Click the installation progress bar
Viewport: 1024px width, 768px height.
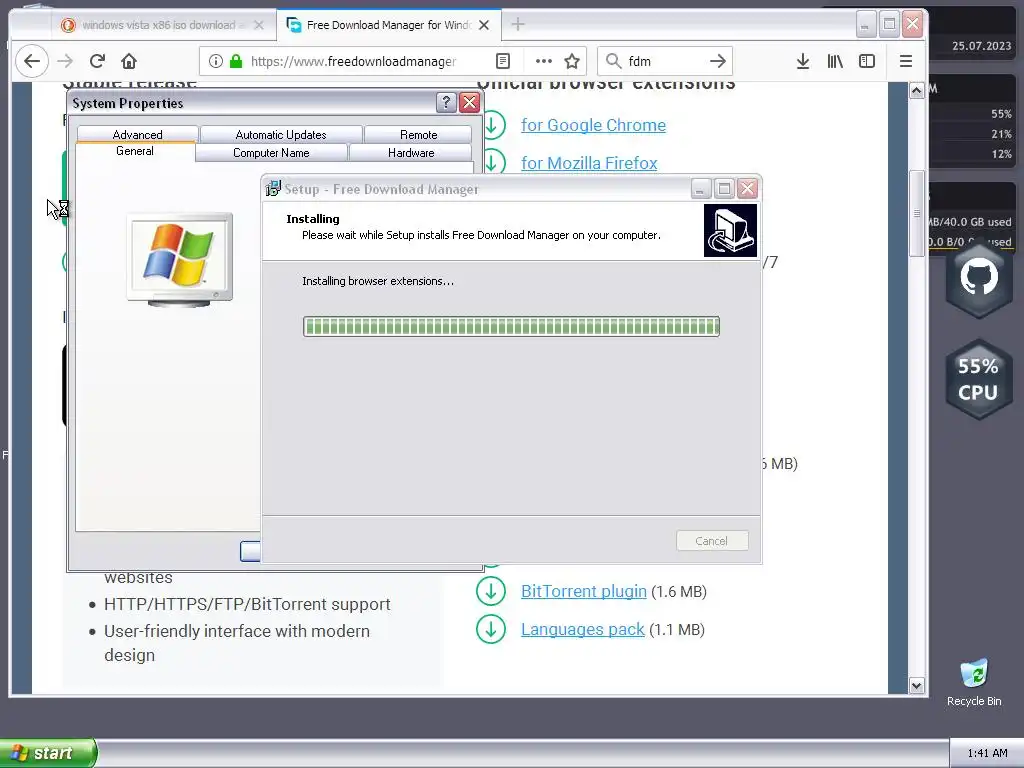(x=511, y=327)
